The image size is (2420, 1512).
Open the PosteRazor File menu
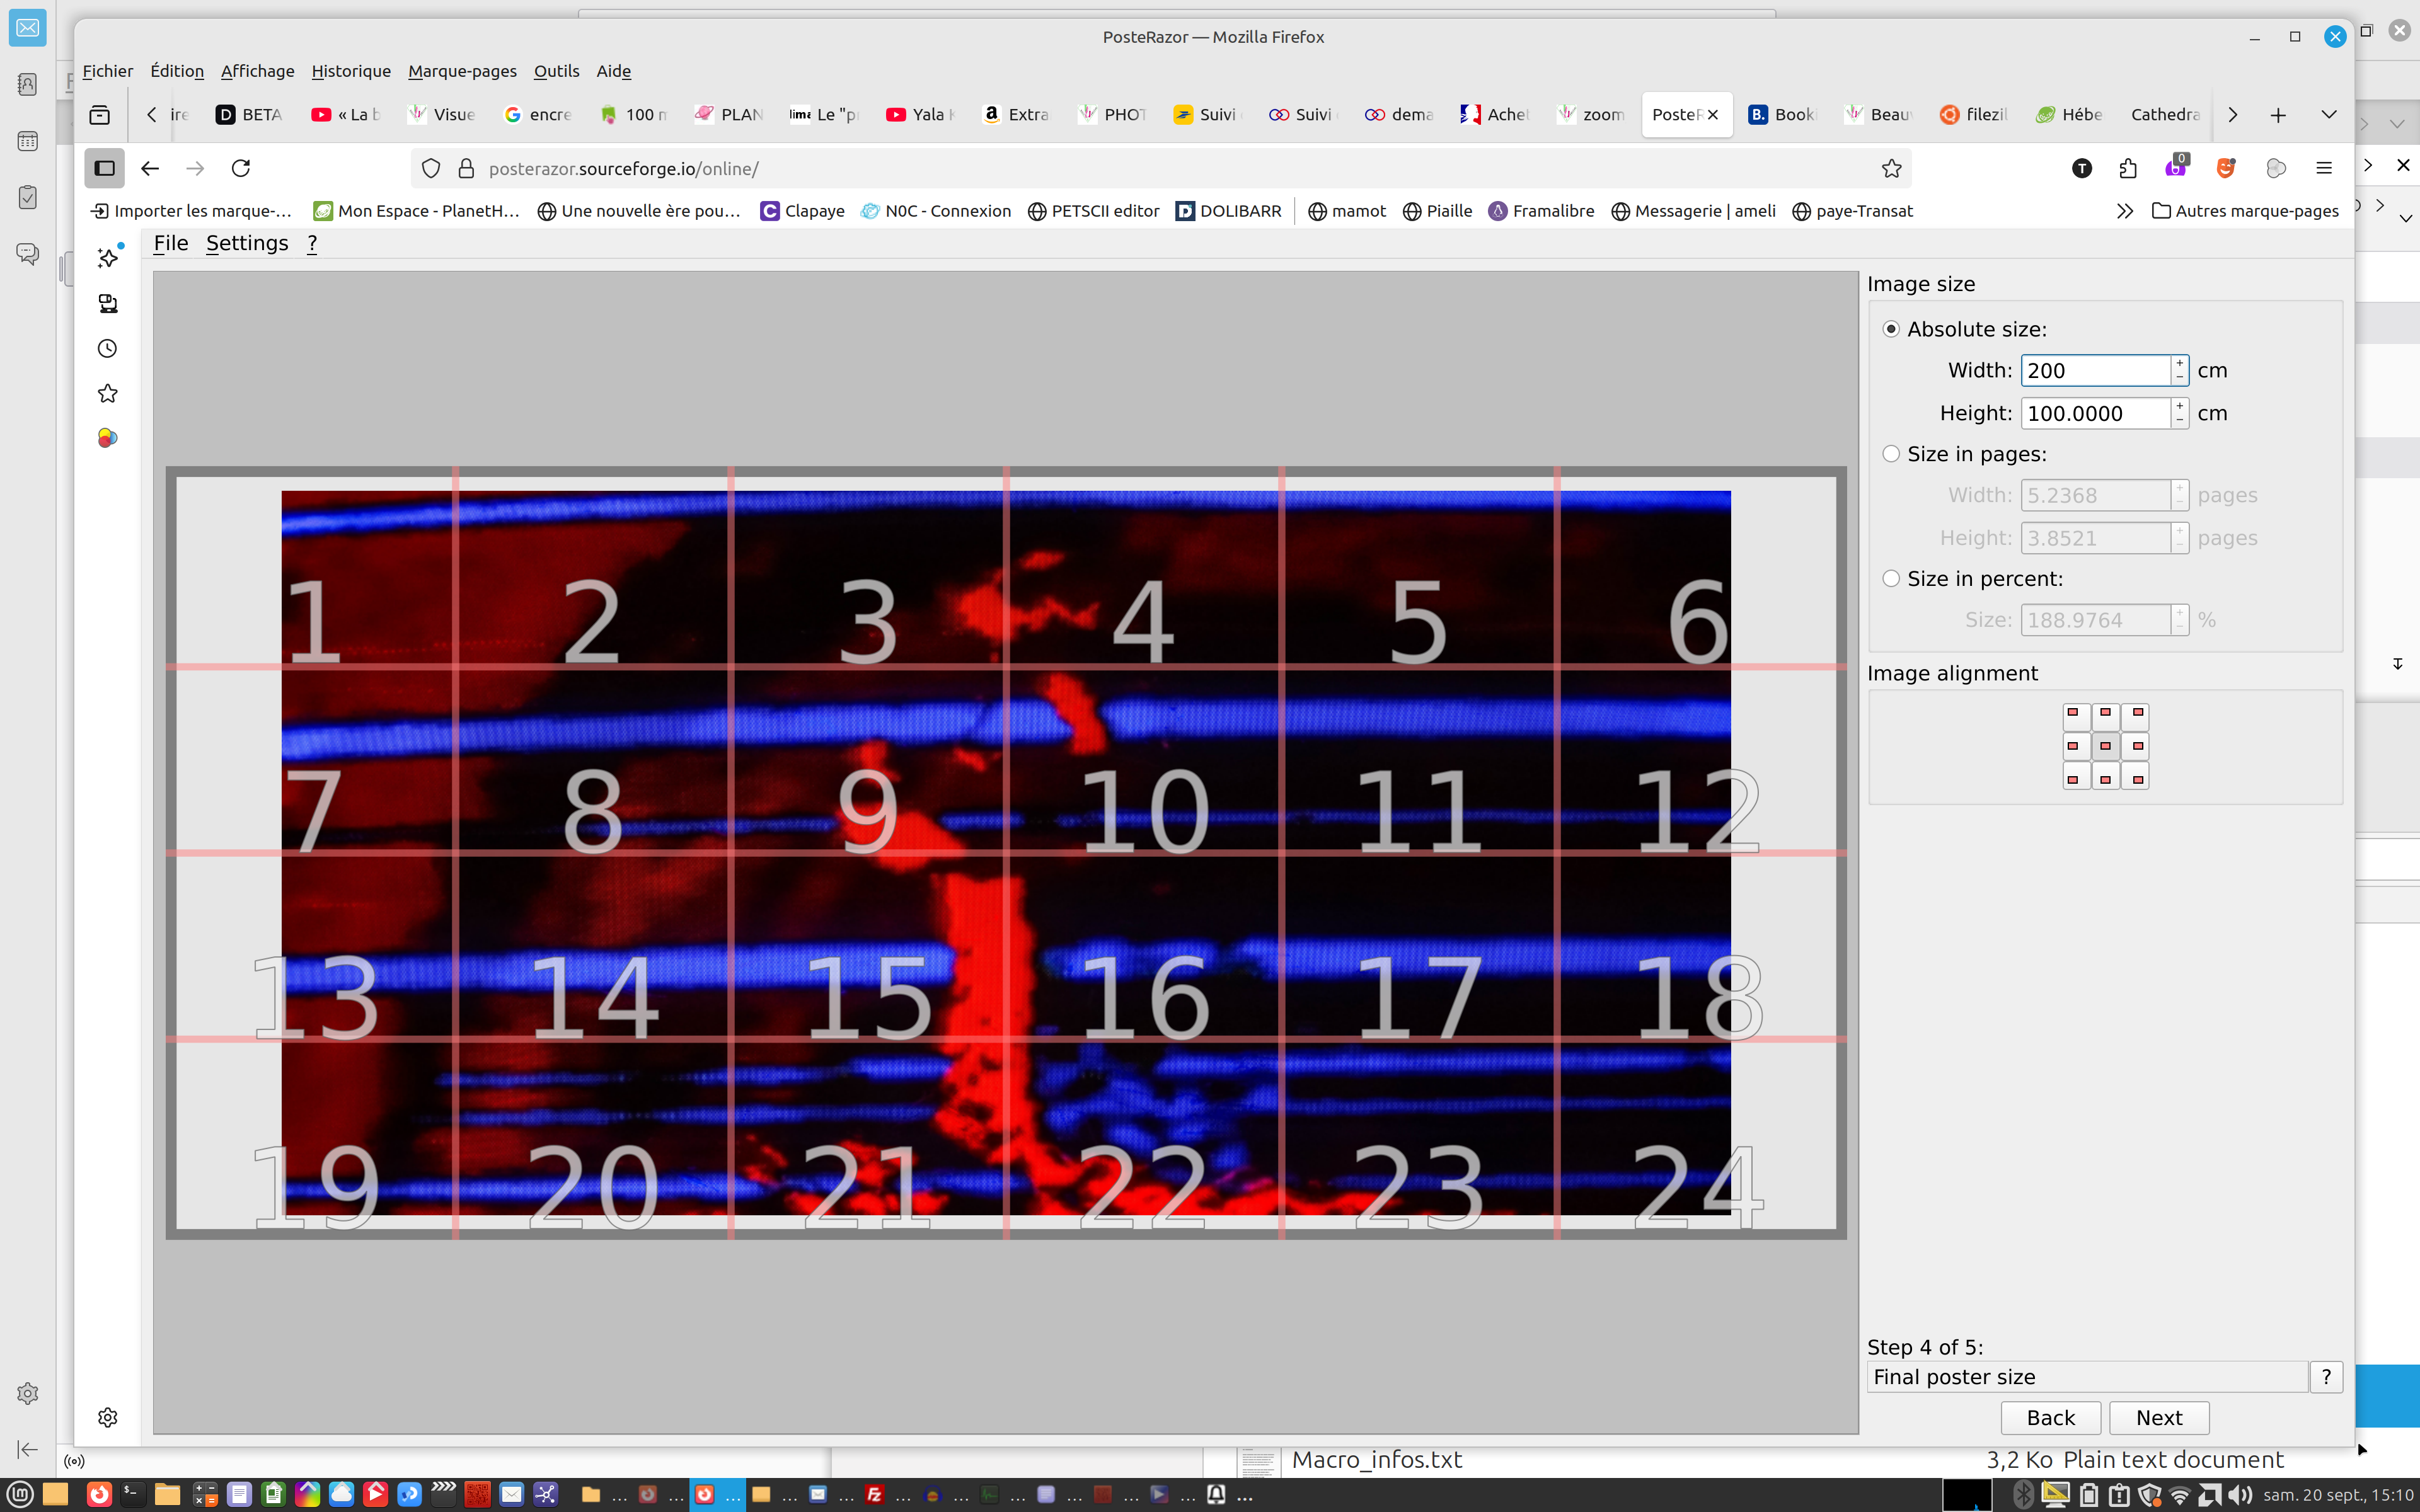[170, 243]
